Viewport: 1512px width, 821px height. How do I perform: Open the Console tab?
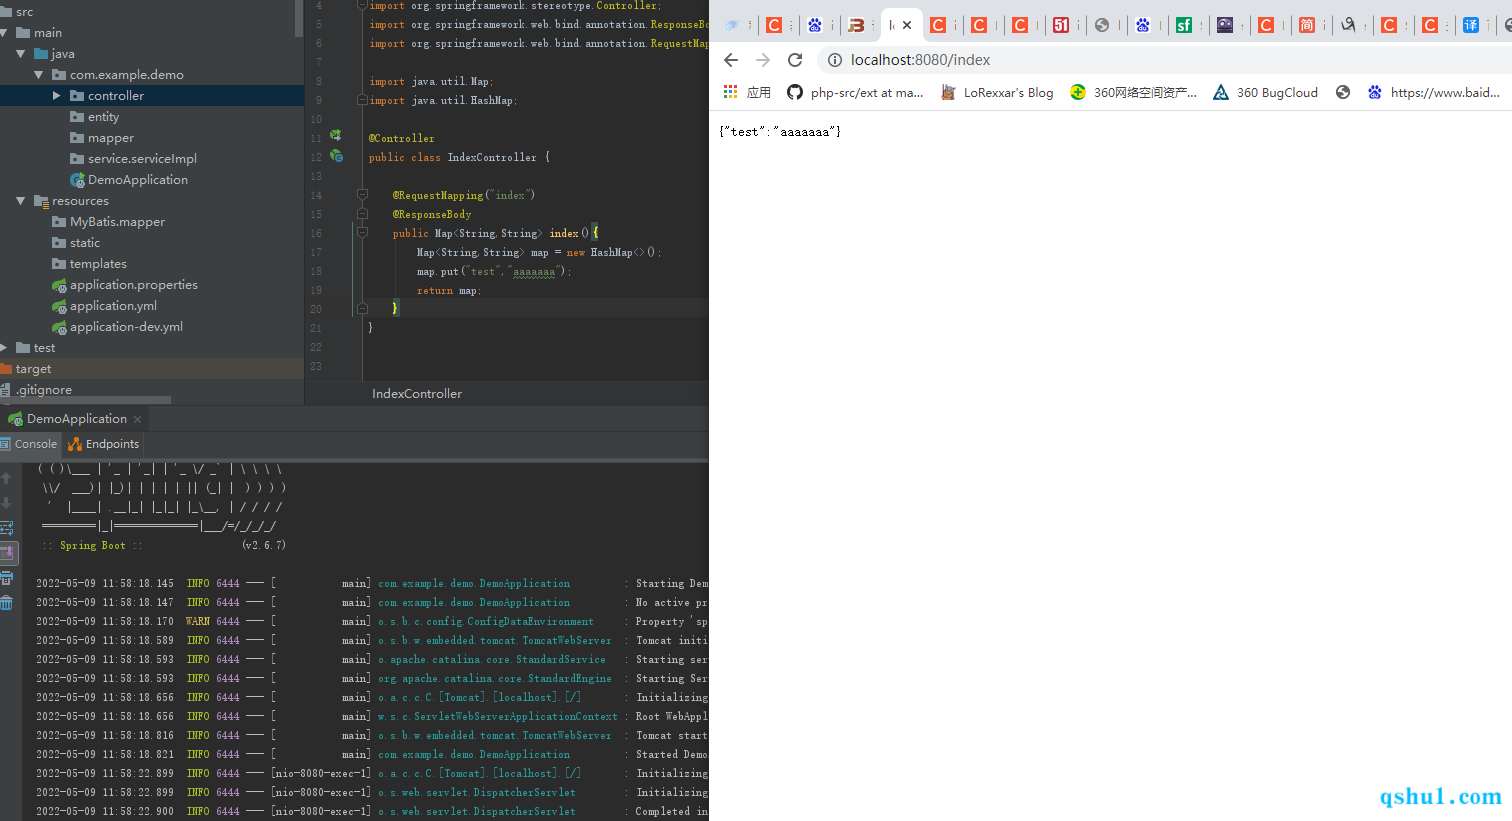(30, 444)
